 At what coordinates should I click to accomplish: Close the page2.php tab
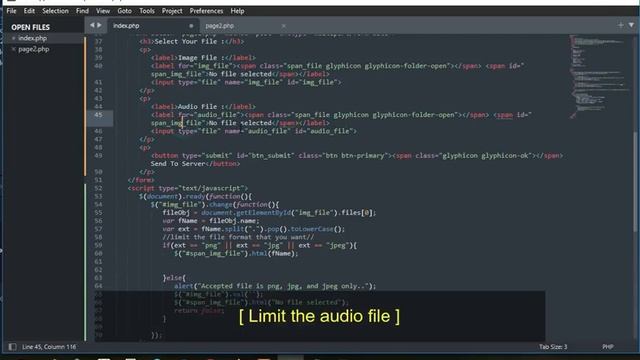(x=284, y=26)
